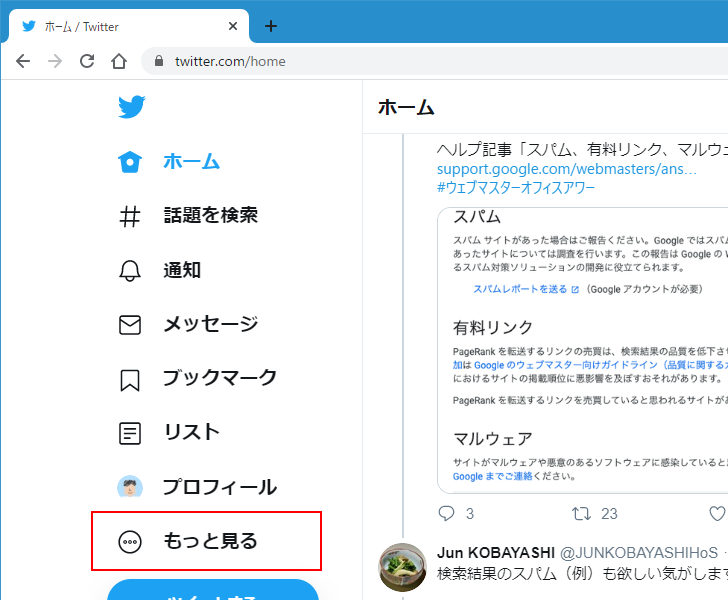Focus the twitter.com/home address bar
This screenshot has width=728, height=600.
pyautogui.click(x=436, y=61)
